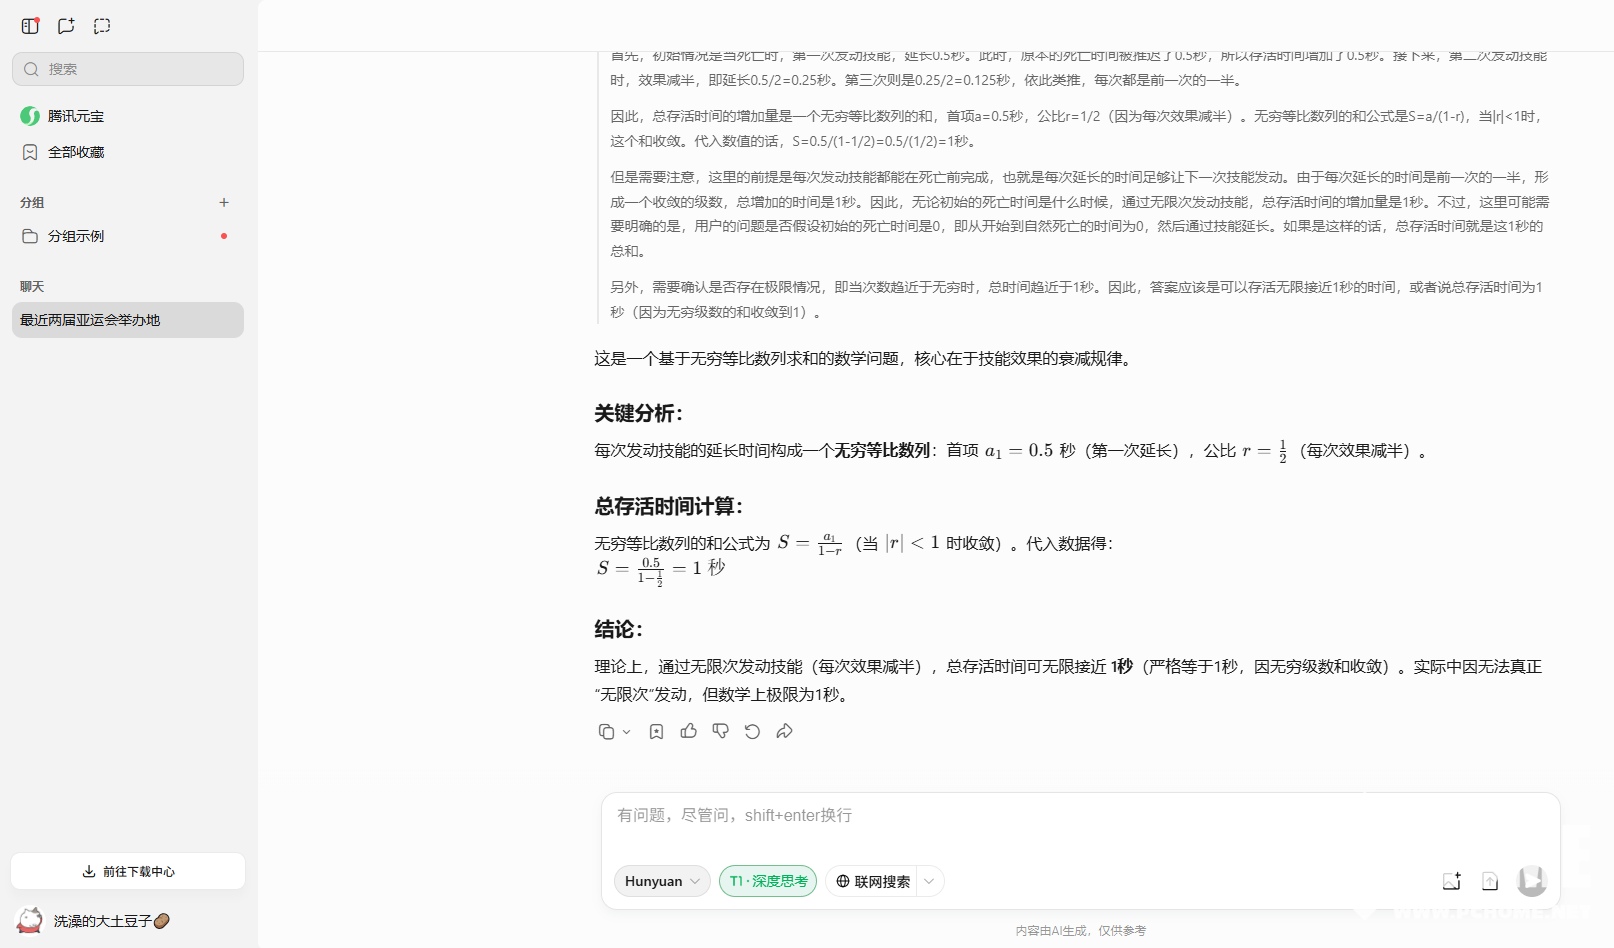The image size is (1614, 948).
Task: Collapse the sidebar with panel icon
Action: click(x=30, y=26)
